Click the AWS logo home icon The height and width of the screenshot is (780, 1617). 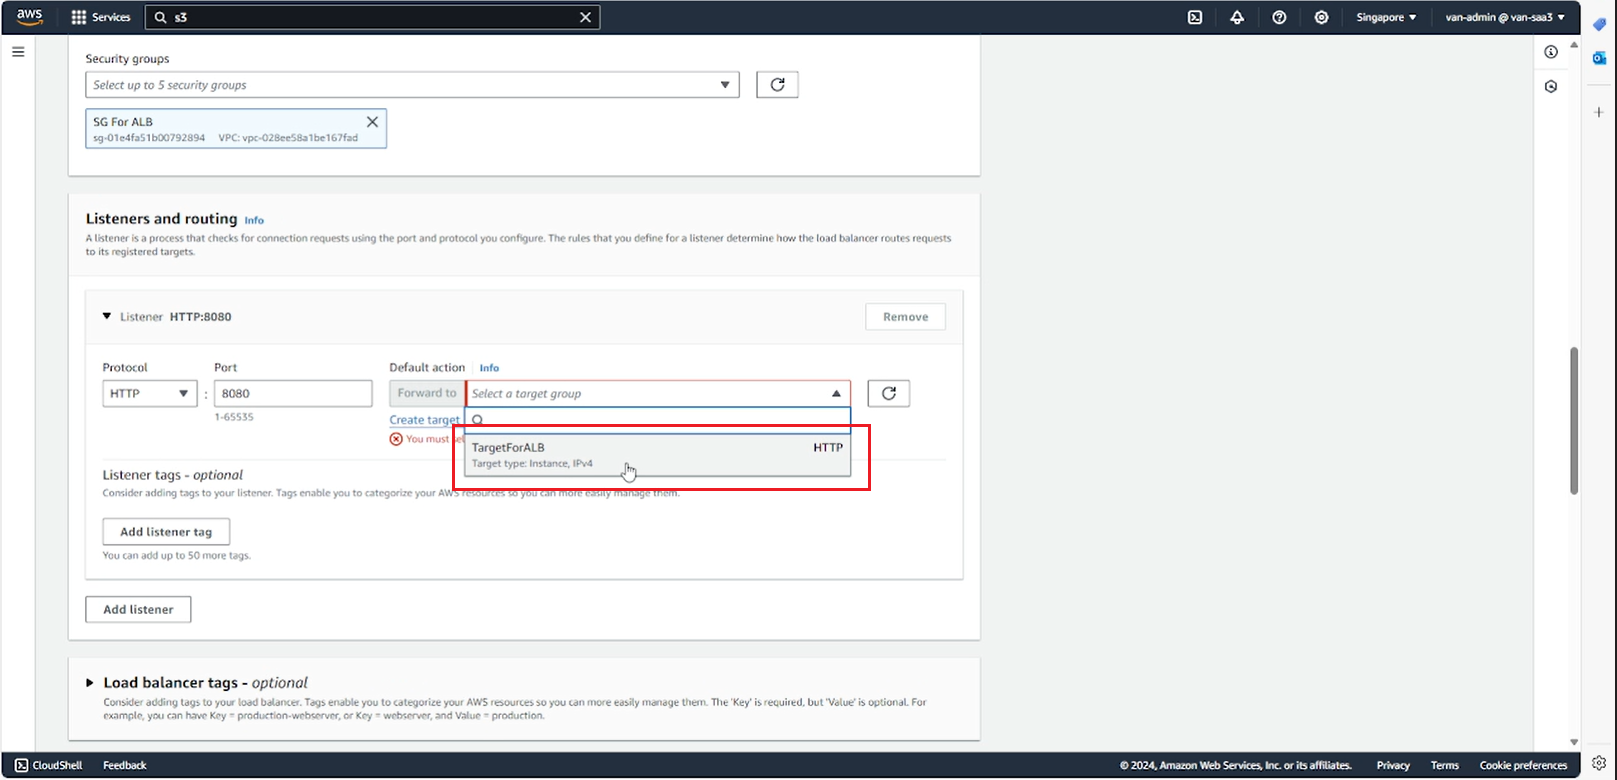point(30,17)
